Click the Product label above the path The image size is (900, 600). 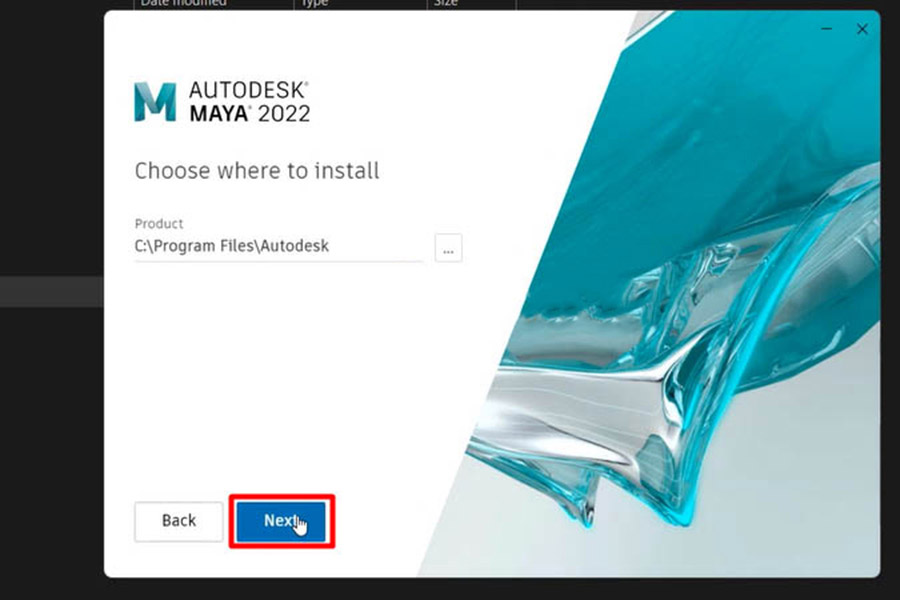click(159, 223)
